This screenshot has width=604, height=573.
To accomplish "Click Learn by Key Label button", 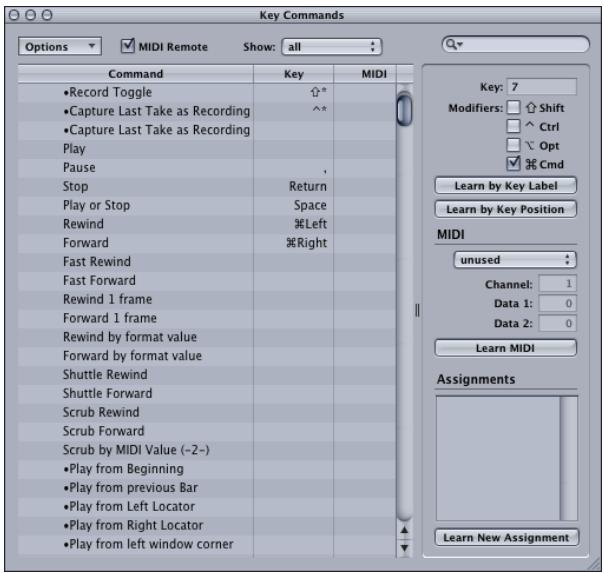I will (x=506, y=186).
